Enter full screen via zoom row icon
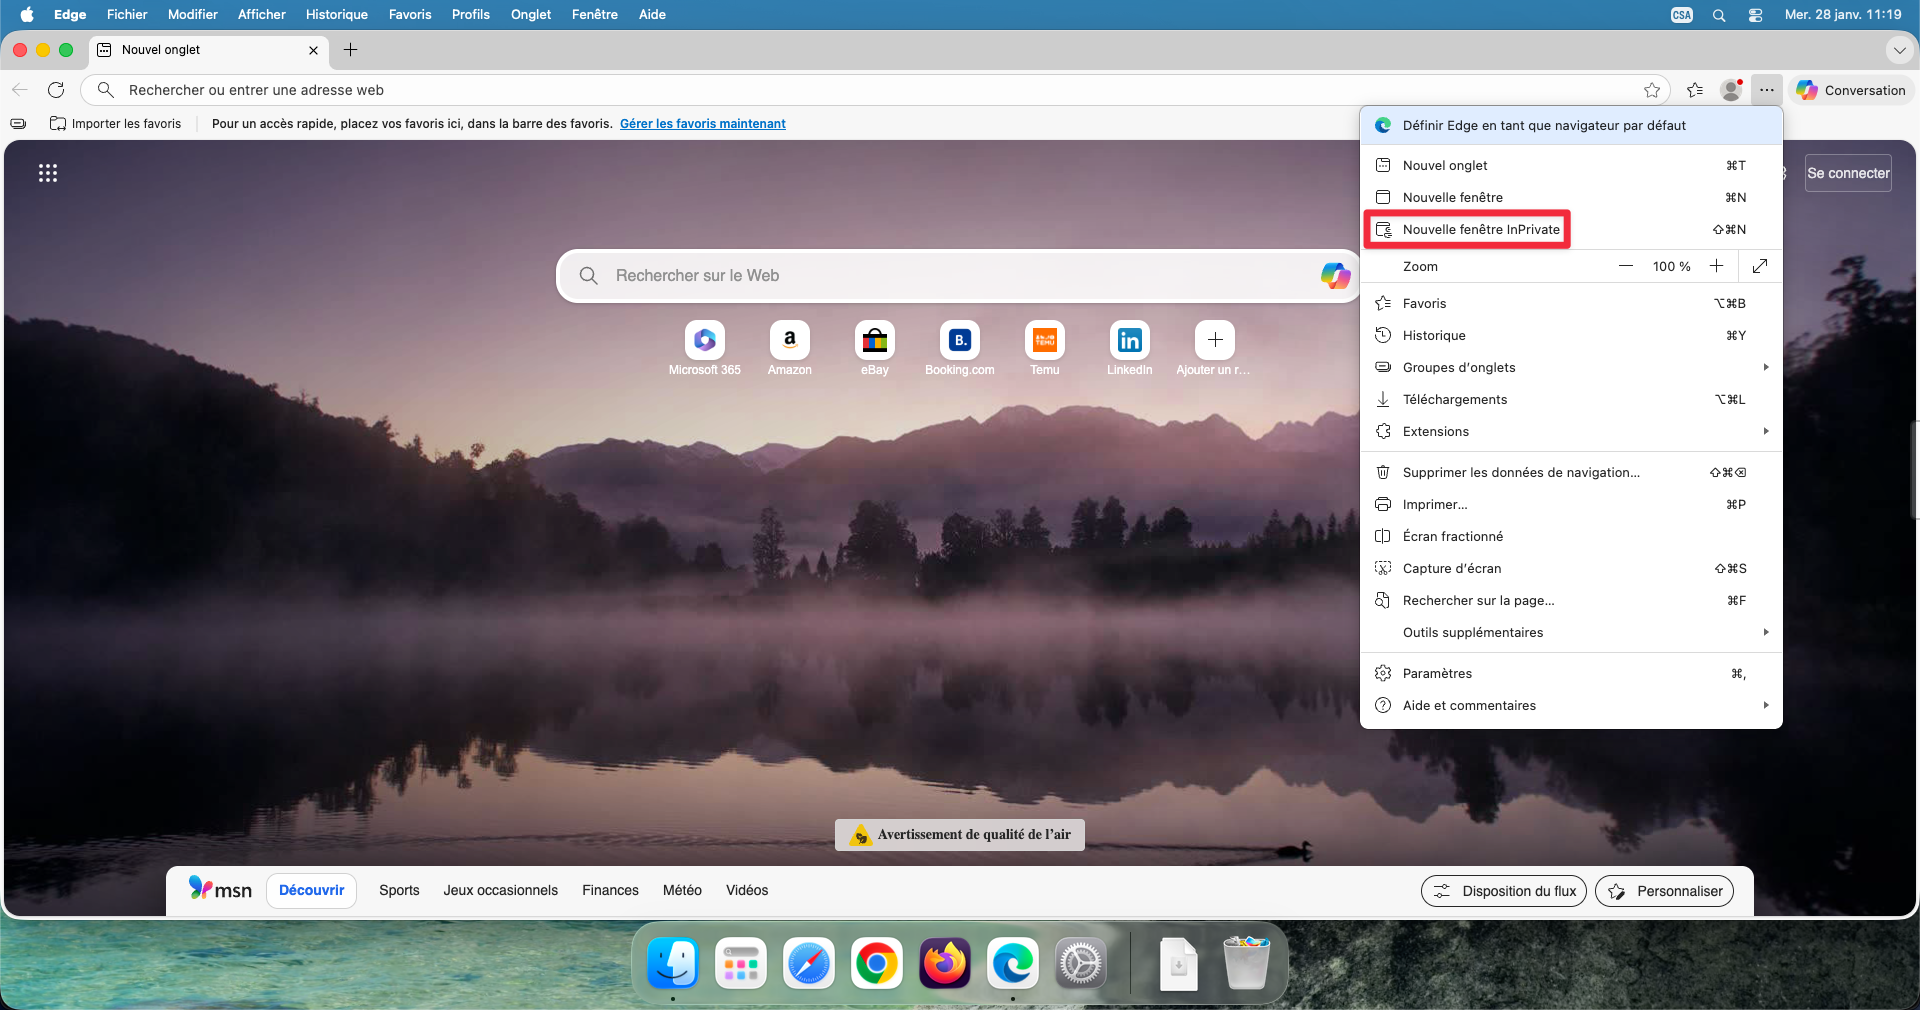The width and height of the screenshot is (1920, 1010). [x=1760, y=266]
